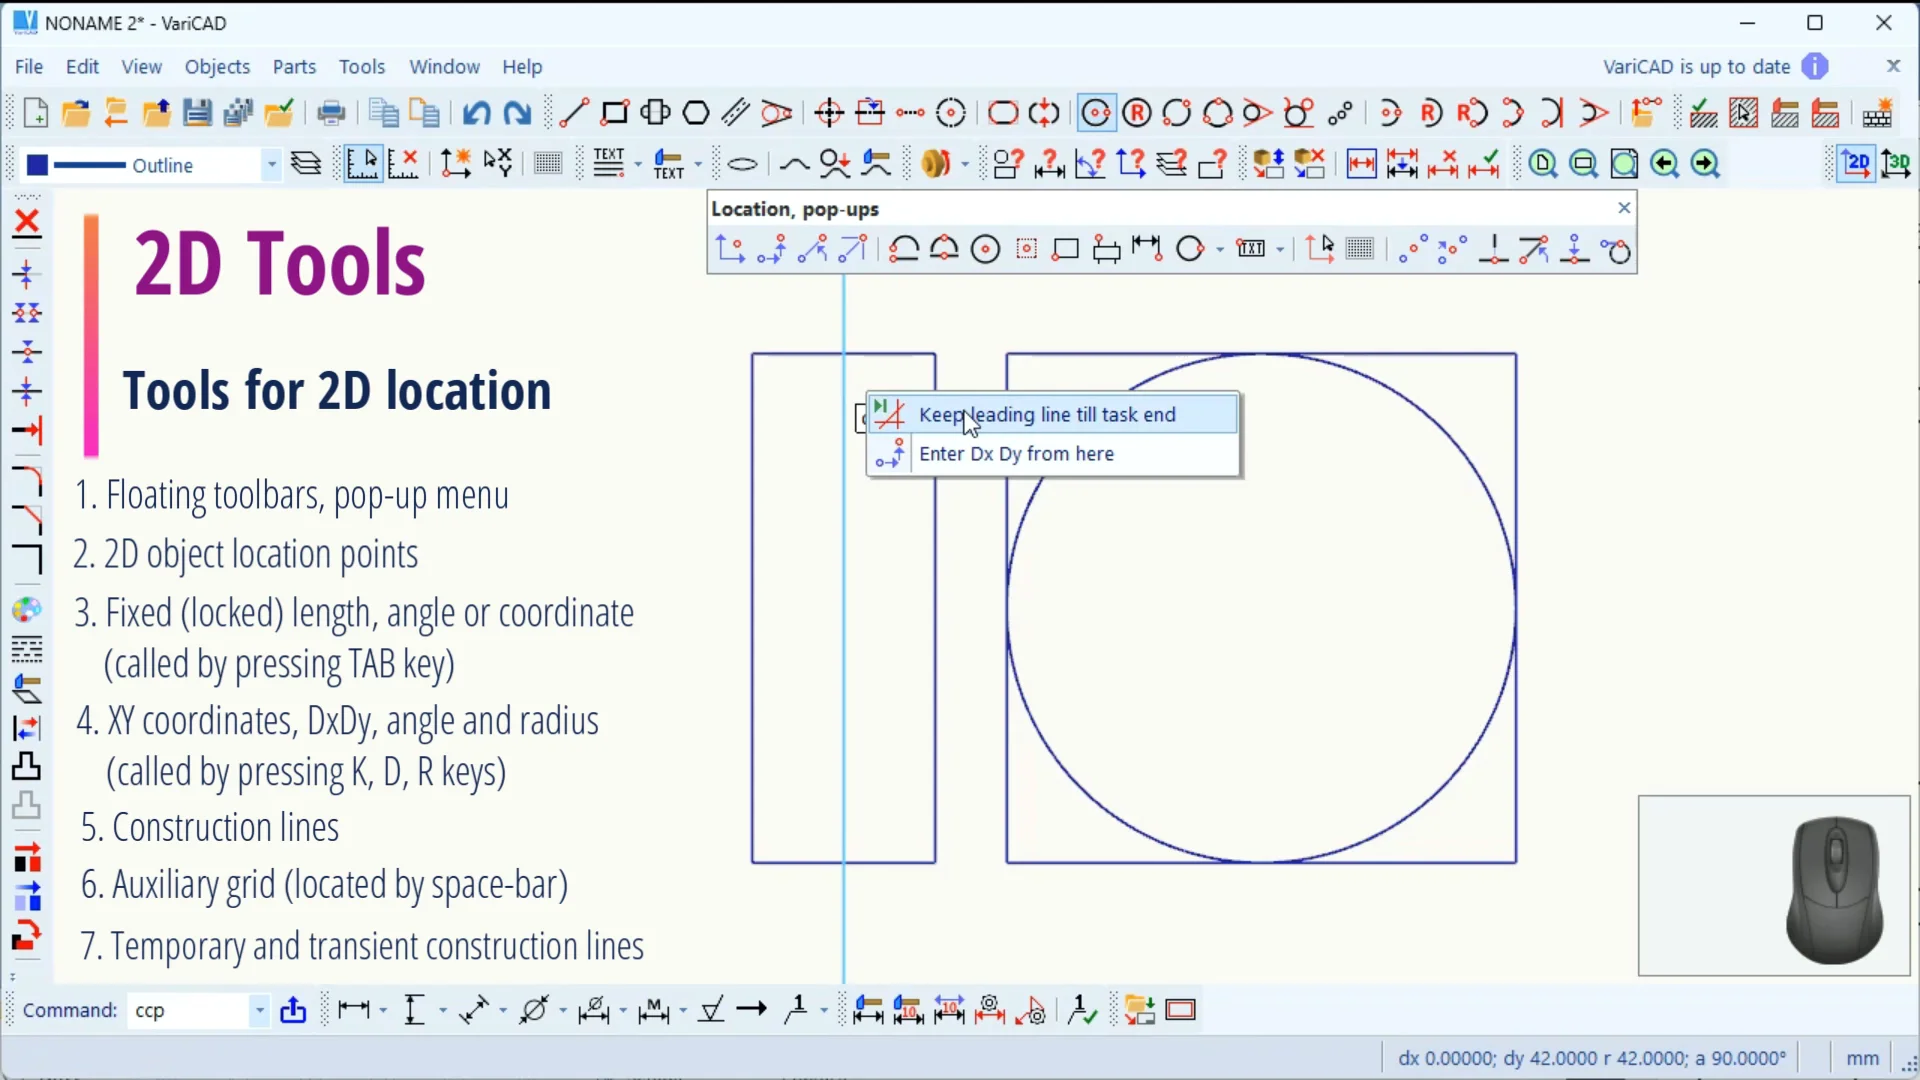The height and width of the screenshot is (1080, 1920).
Task: Click the Undo arrow icon
Action: [x=476, y=113]
